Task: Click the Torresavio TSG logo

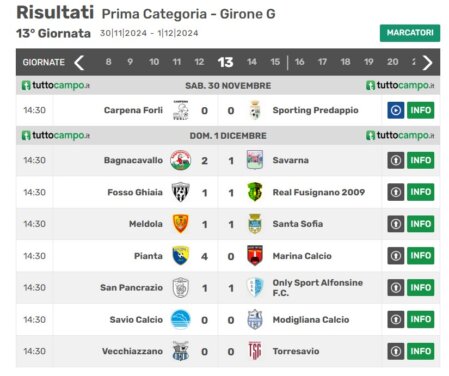Action: point(255,351)
